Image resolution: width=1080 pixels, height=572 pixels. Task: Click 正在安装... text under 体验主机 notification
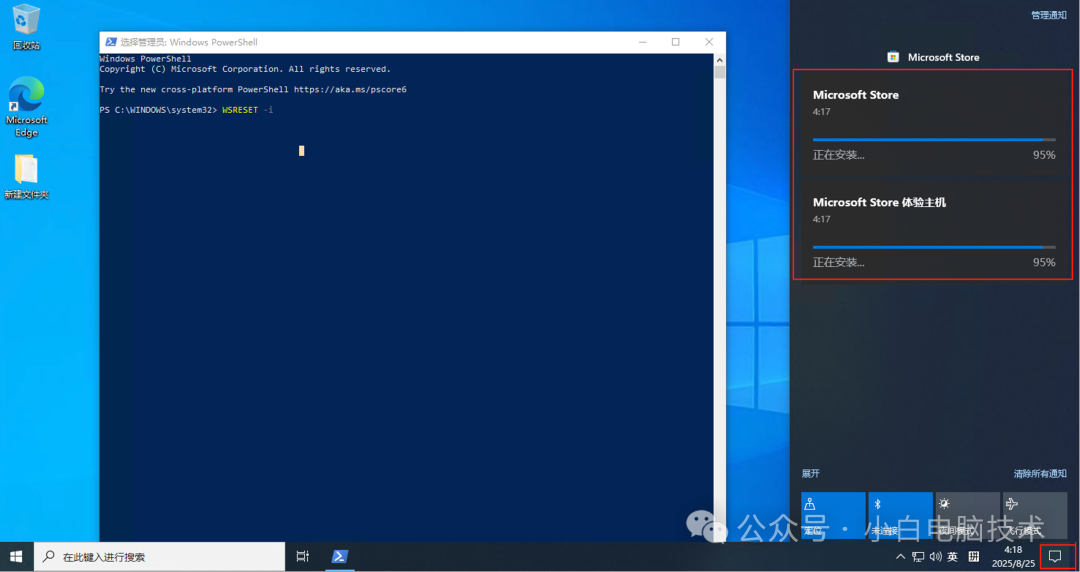(x=838, y=263)
